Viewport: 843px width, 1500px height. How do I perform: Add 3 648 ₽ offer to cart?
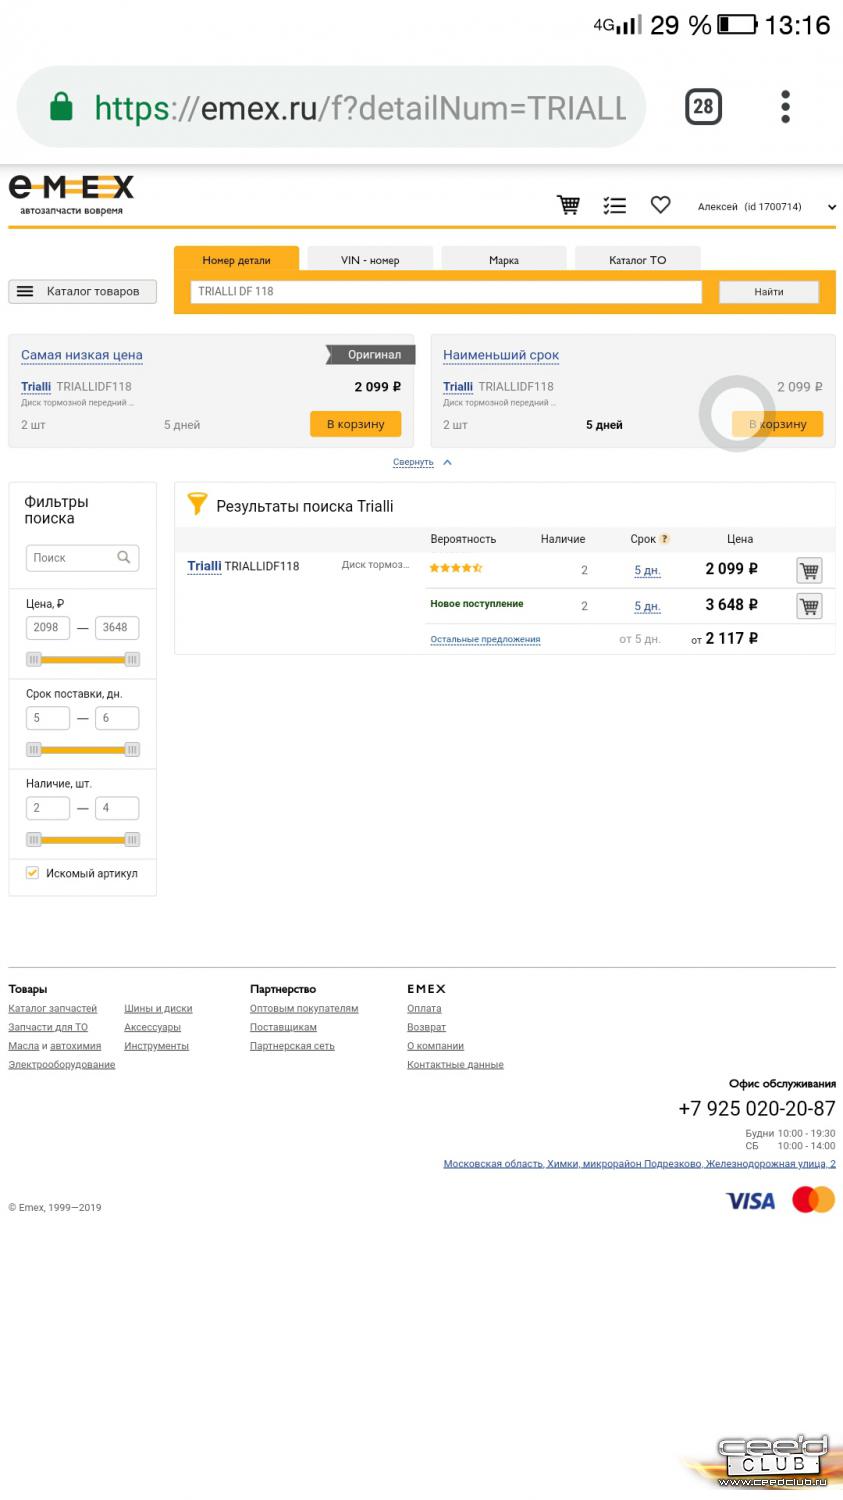[809, 606]
